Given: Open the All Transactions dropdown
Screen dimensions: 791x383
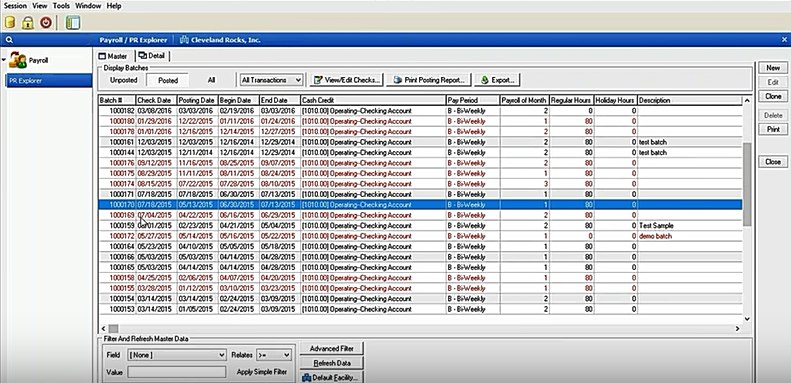Looking at the screenshot, I should tap(271, 80).
